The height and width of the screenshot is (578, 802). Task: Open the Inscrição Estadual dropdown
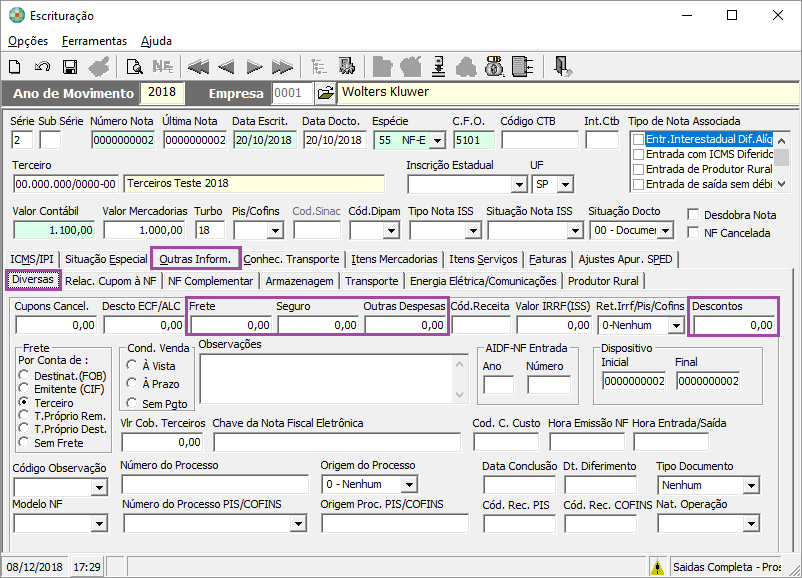pyautogui.click(x=519, y=185)
